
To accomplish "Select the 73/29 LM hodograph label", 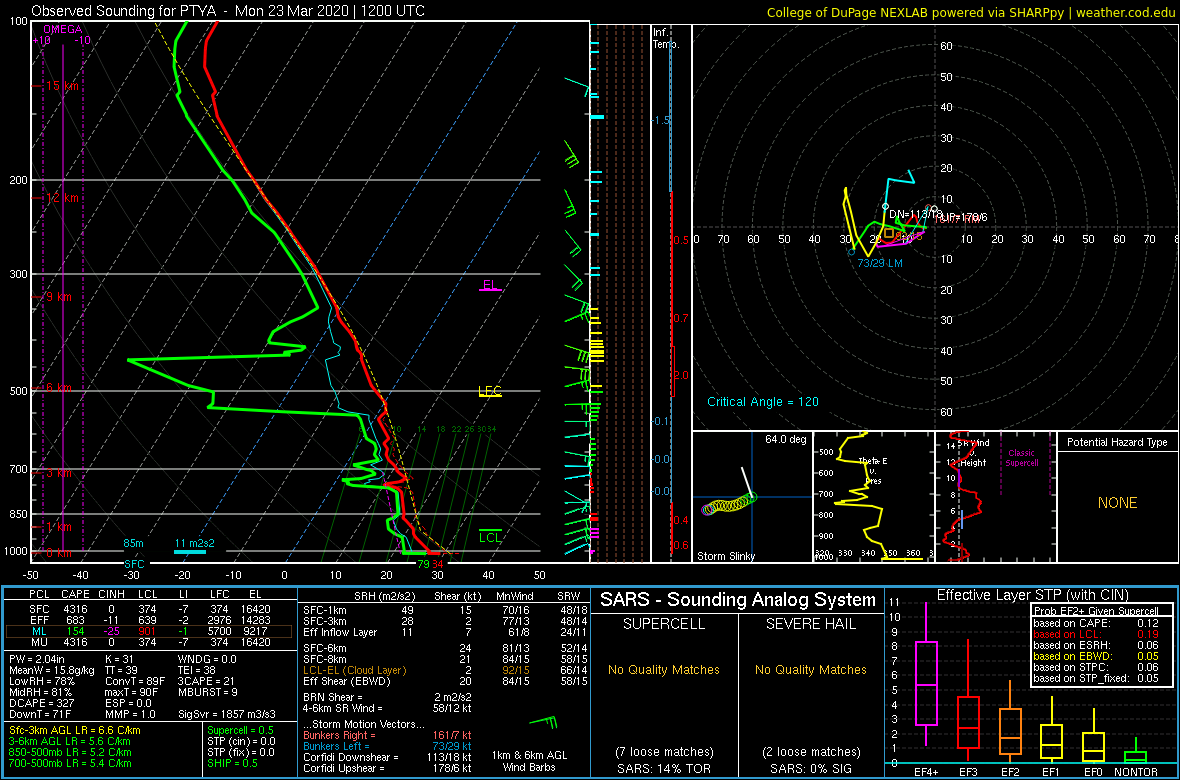I will pos(880,263).
